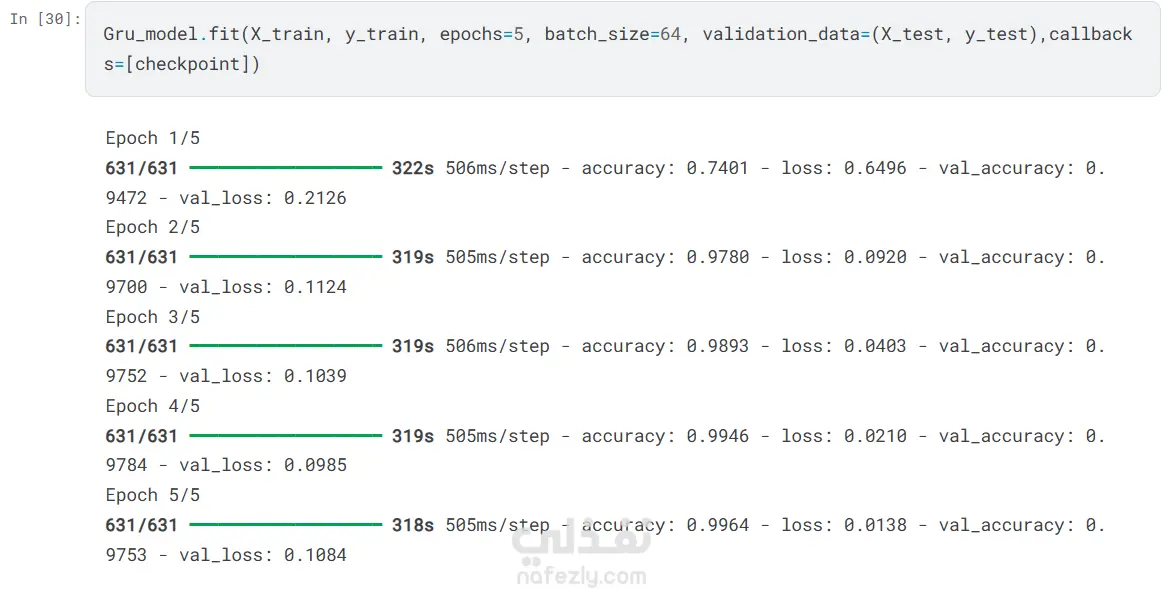Click the "Epoch 1/5" output label
1163x589 pixels.
[153, 138]
